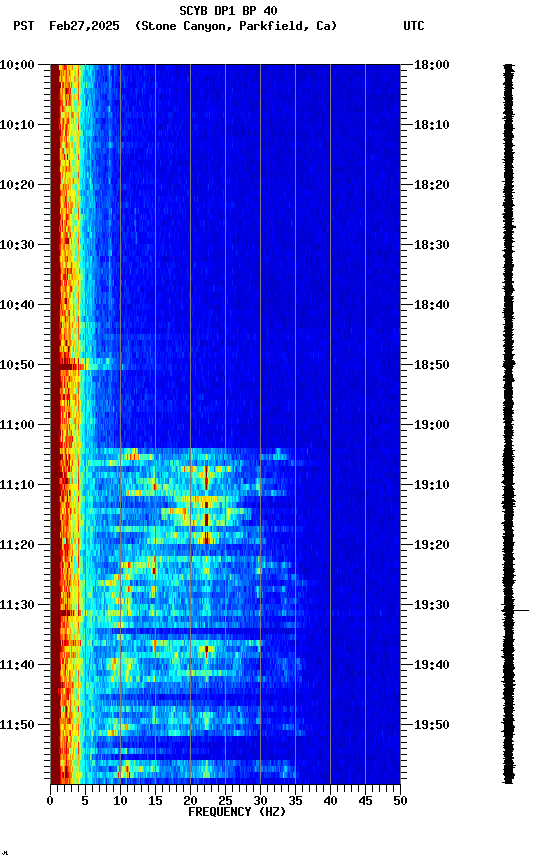Click the red spectrogram burst at 10:50 PST

tap(72, 366)
